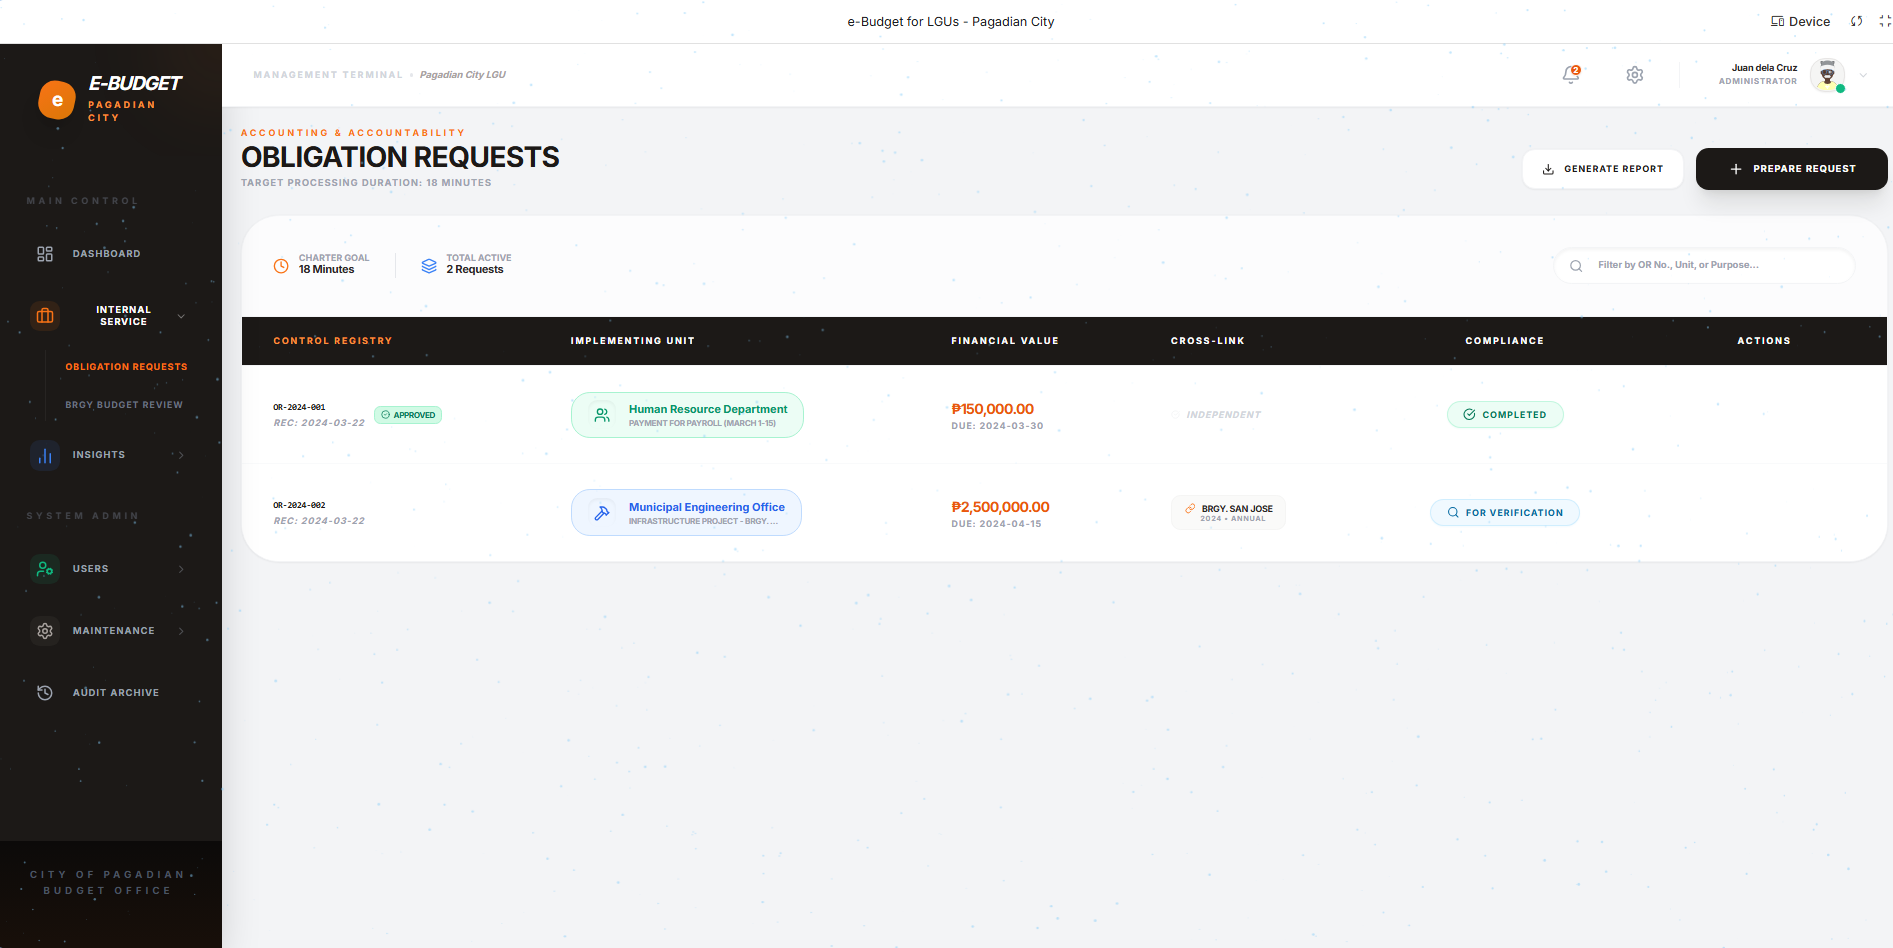Click the settings gear in the header
The width and height of the screenshot is (1893, 948).
[x=1635, y=75]
